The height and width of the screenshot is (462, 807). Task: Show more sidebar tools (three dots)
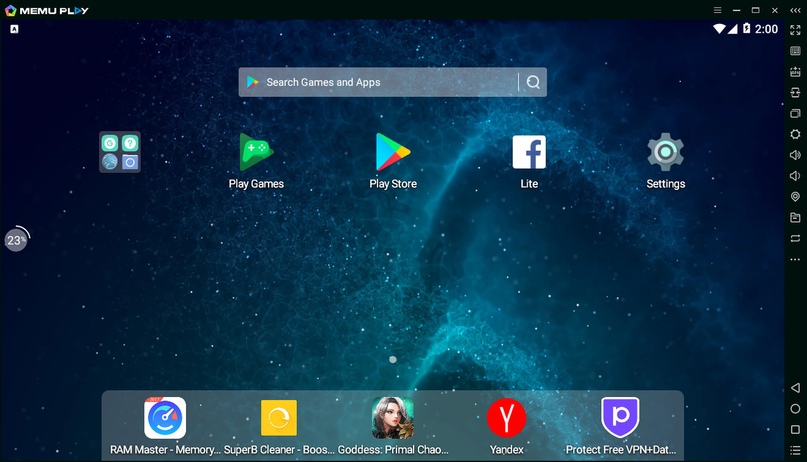[x=795, y=259]
